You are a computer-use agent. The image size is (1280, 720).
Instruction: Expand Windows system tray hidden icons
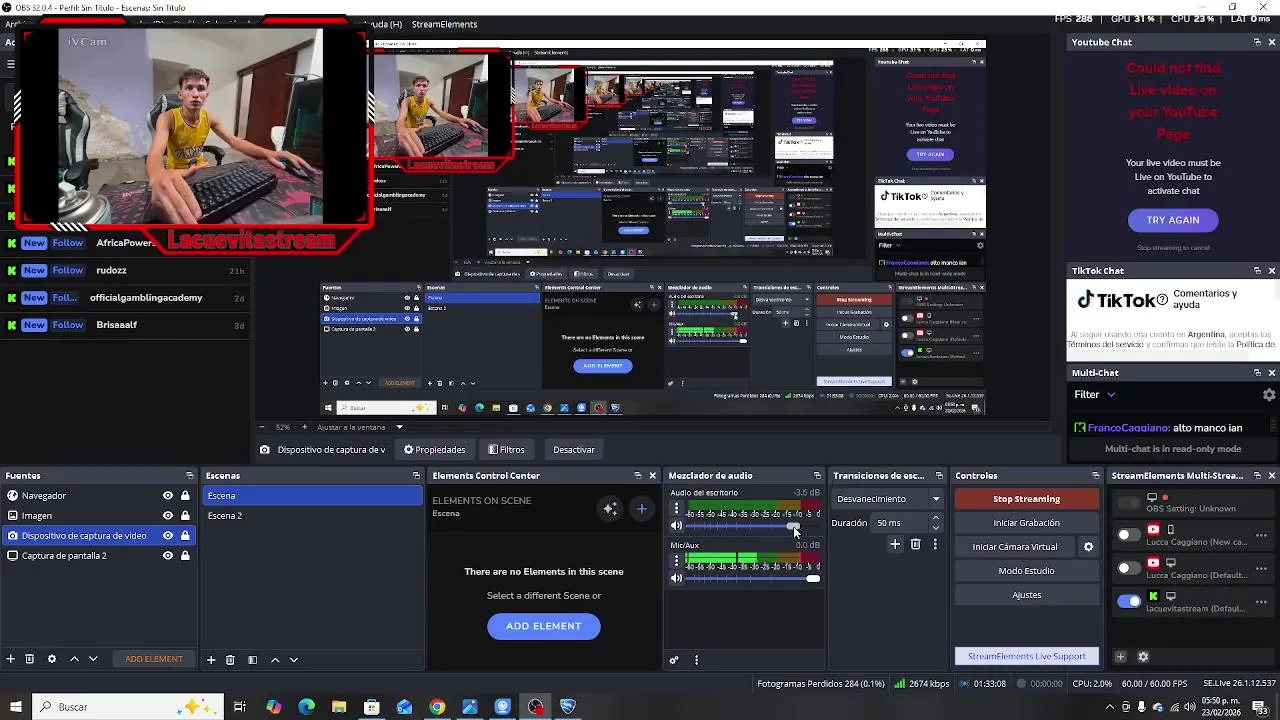[x=1109, y=707]
